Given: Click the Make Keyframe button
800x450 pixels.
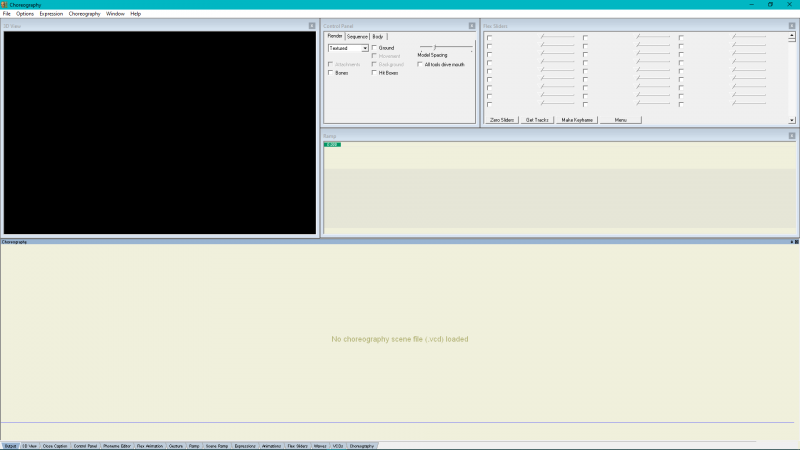Looking at the screenshot, I should point(577,120).
